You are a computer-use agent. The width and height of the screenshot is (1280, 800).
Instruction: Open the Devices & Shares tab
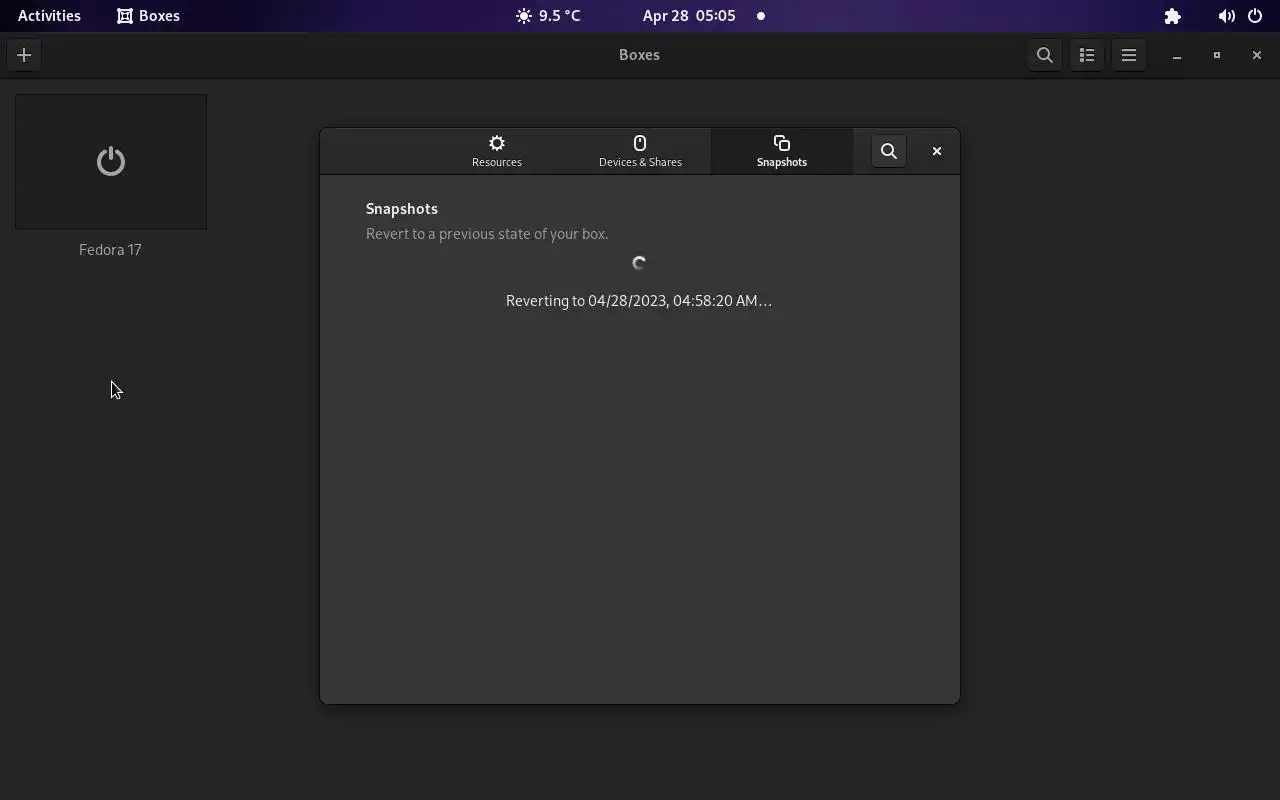point(640,151)
